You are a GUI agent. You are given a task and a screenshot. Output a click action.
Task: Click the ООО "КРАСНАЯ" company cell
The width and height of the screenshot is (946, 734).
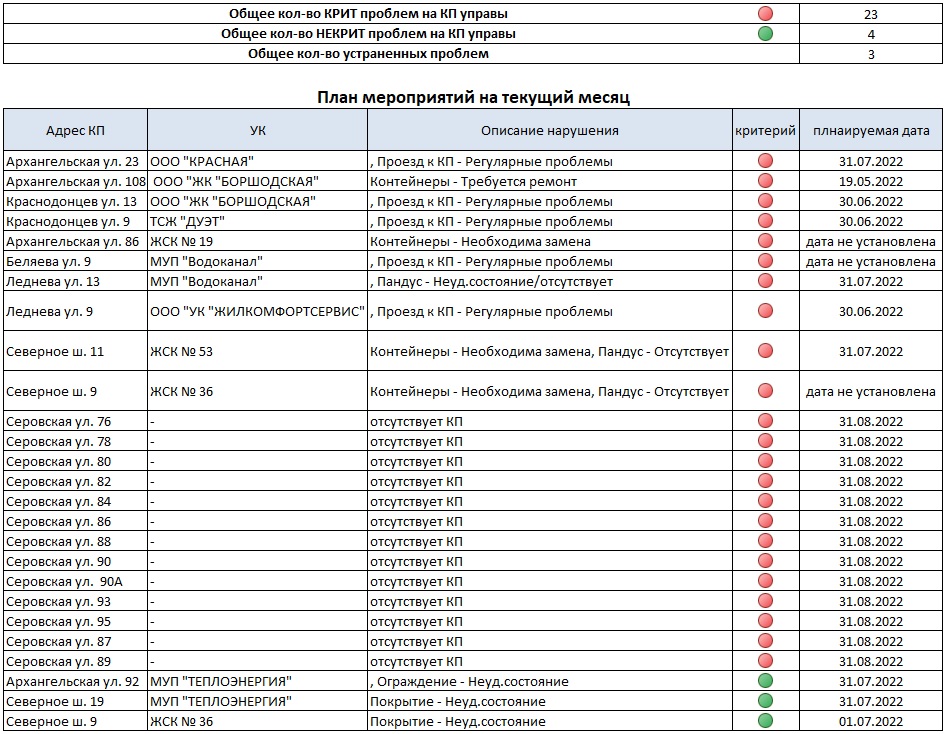tap(202, 161)
